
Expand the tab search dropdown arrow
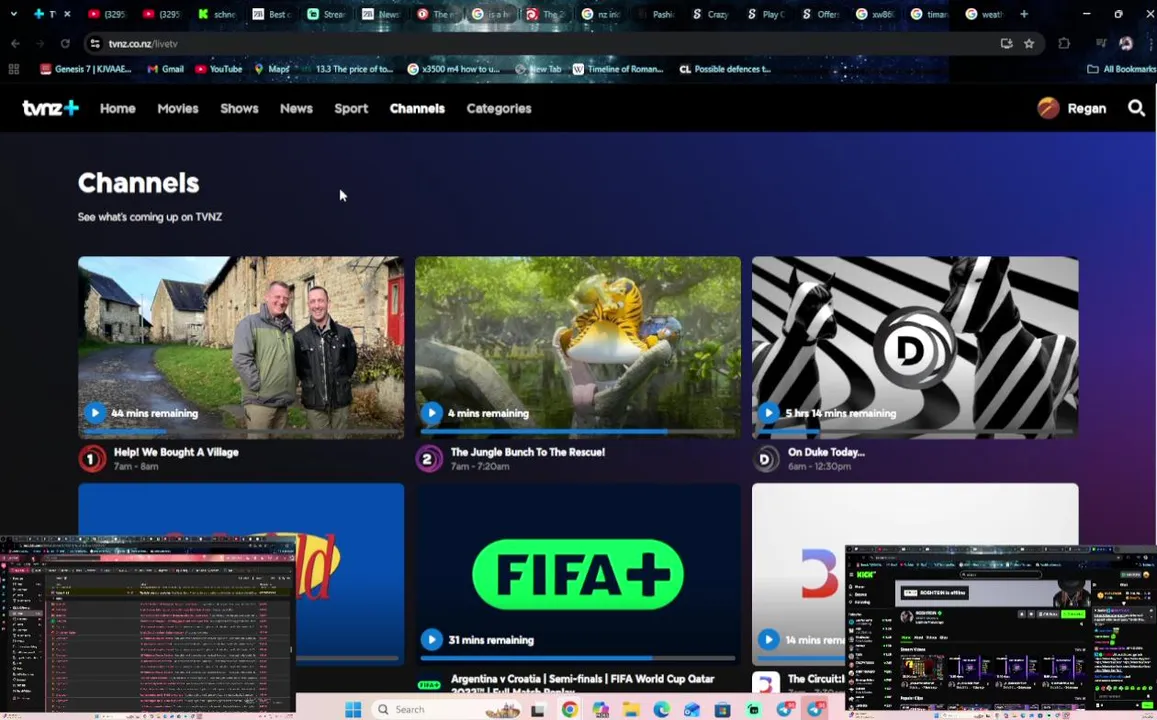point(13,14)
